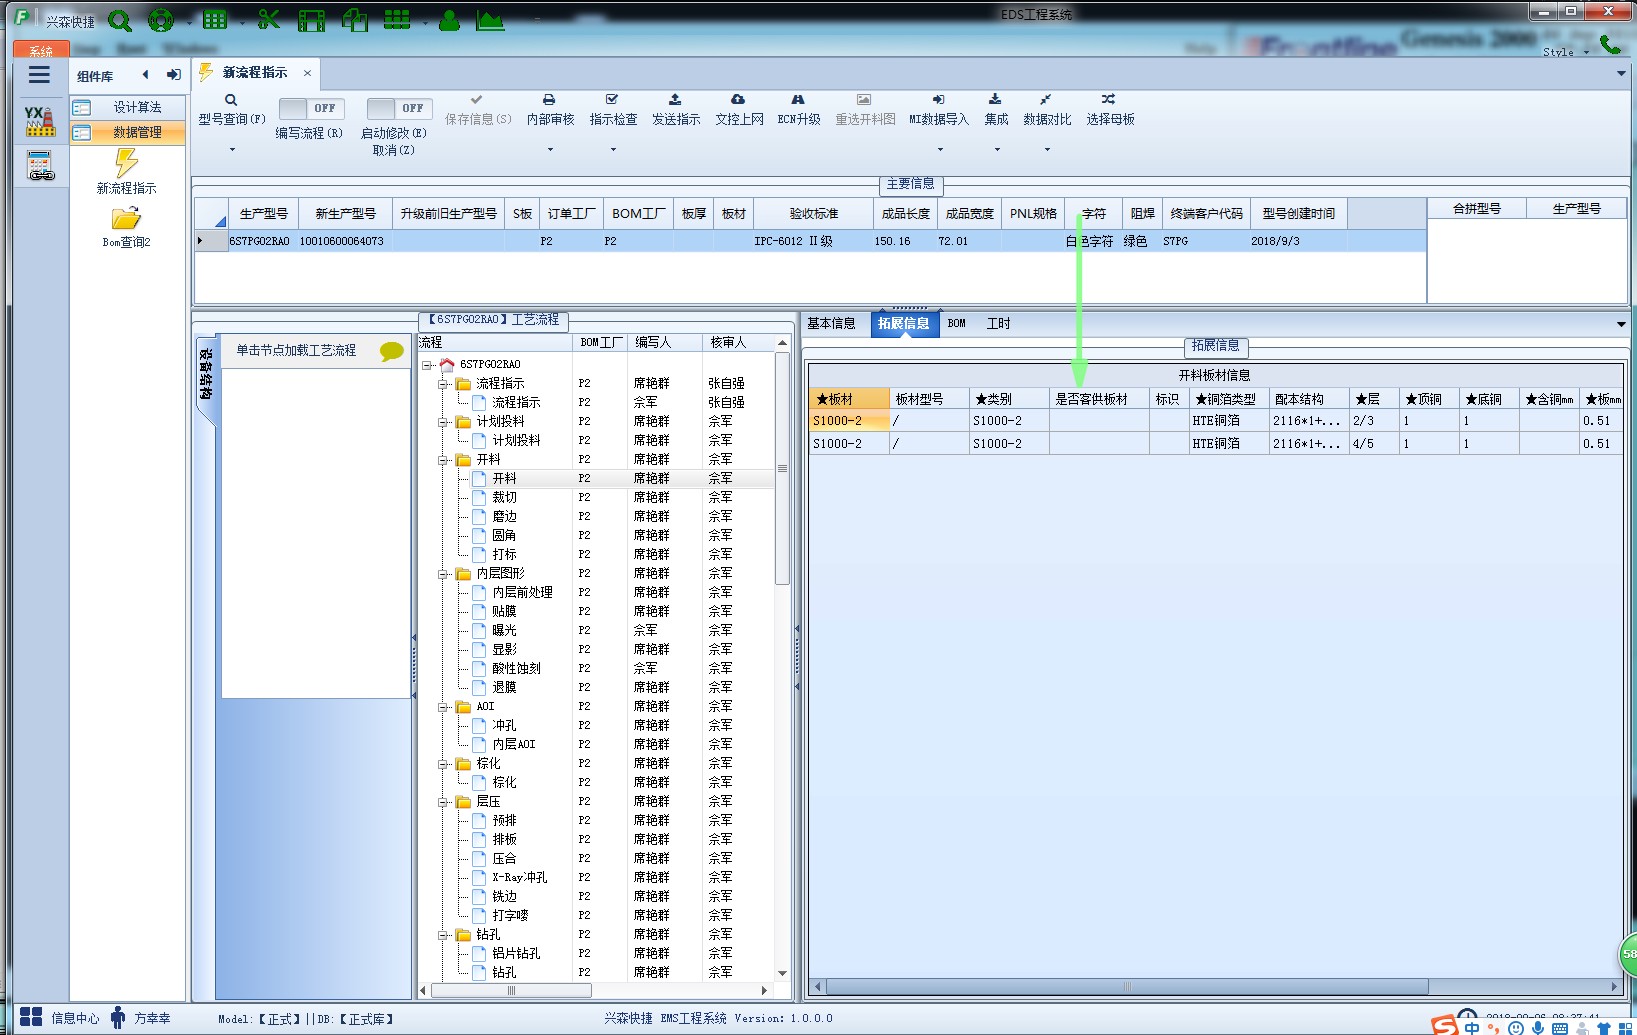Click user 方幸幸 in status bar

[152, 1018]
